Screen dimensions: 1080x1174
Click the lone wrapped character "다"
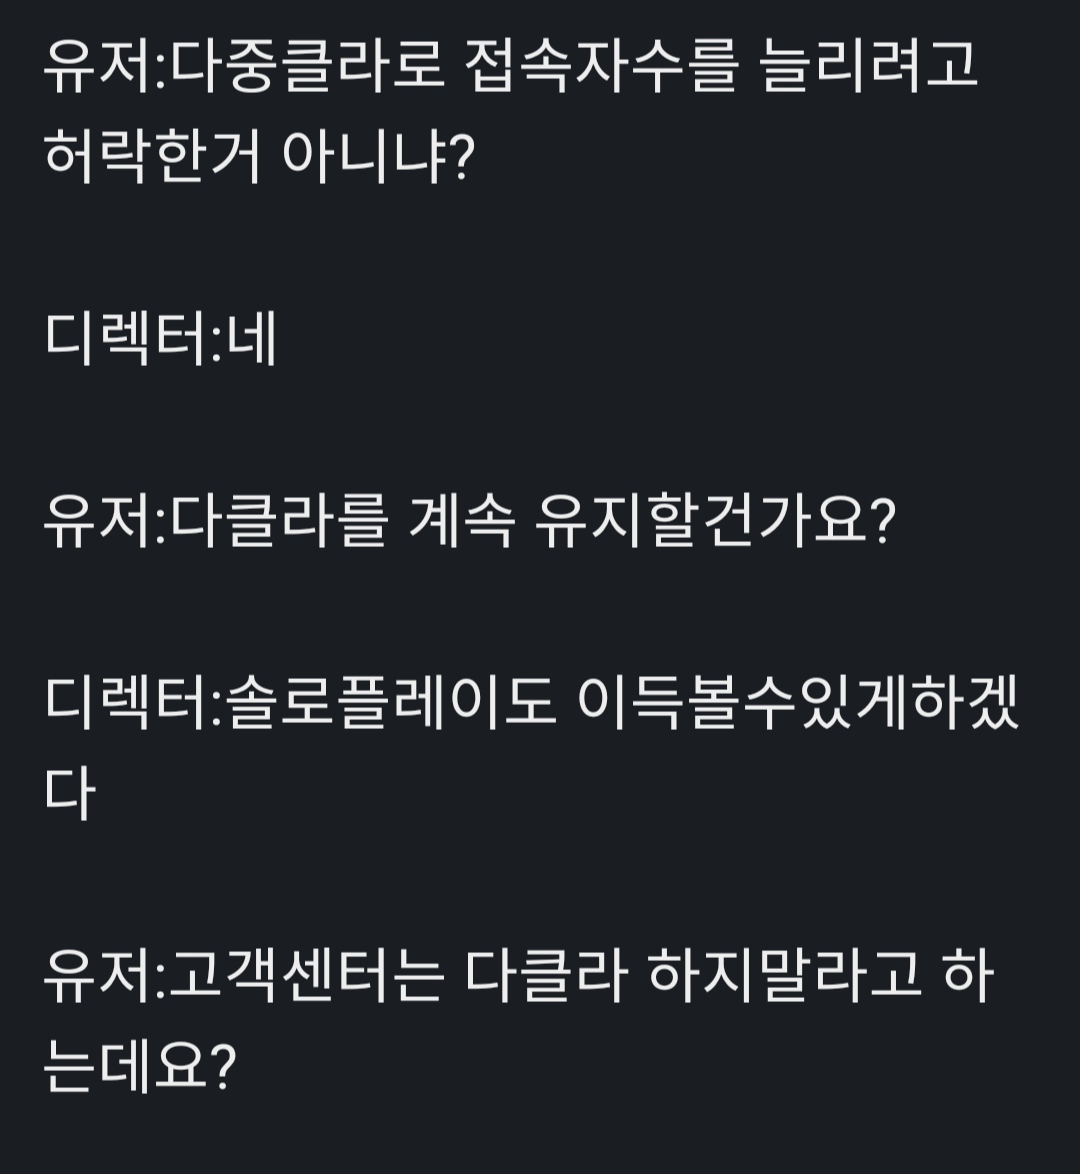pos(69,795)
